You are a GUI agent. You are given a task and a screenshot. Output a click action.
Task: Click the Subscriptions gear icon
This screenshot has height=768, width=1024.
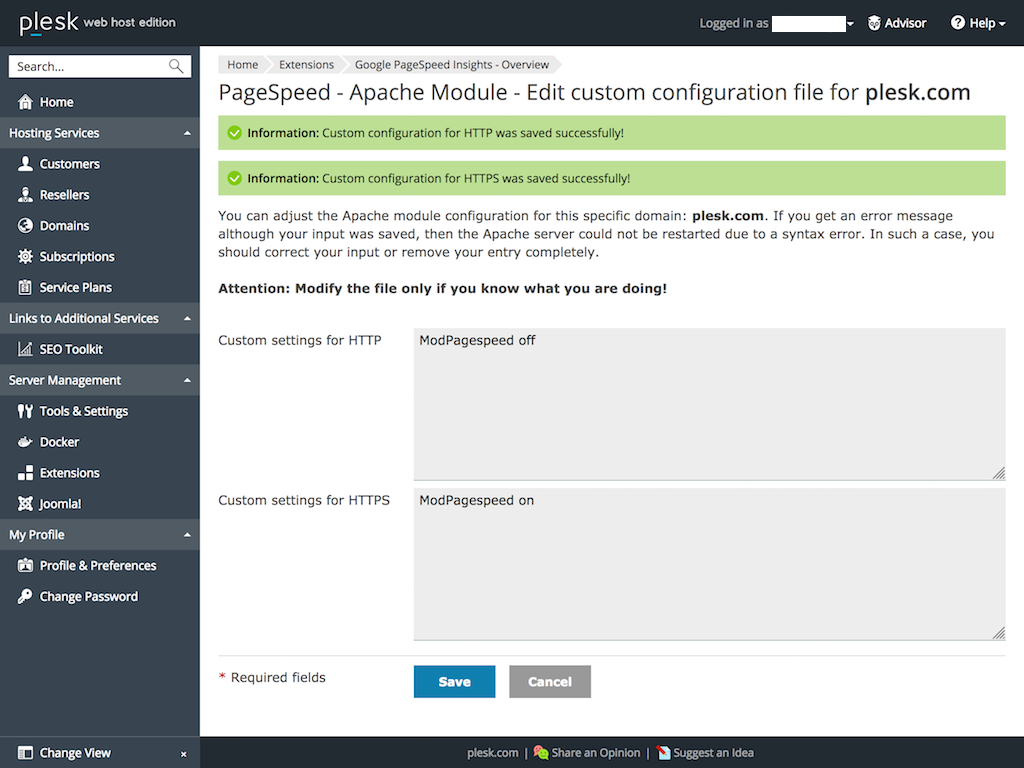point(26,257)
